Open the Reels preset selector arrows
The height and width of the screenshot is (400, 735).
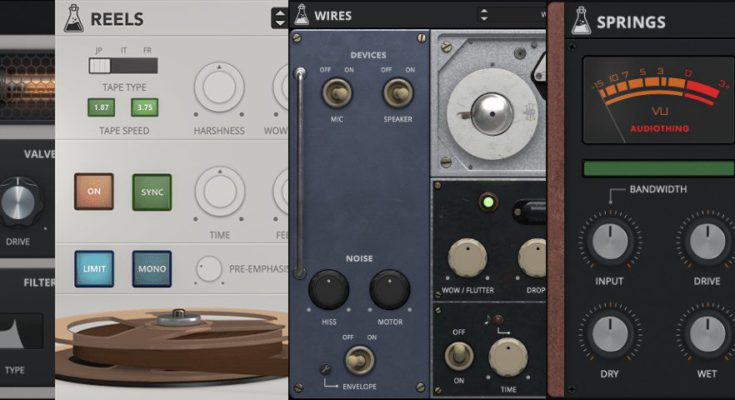click(279, 17)
